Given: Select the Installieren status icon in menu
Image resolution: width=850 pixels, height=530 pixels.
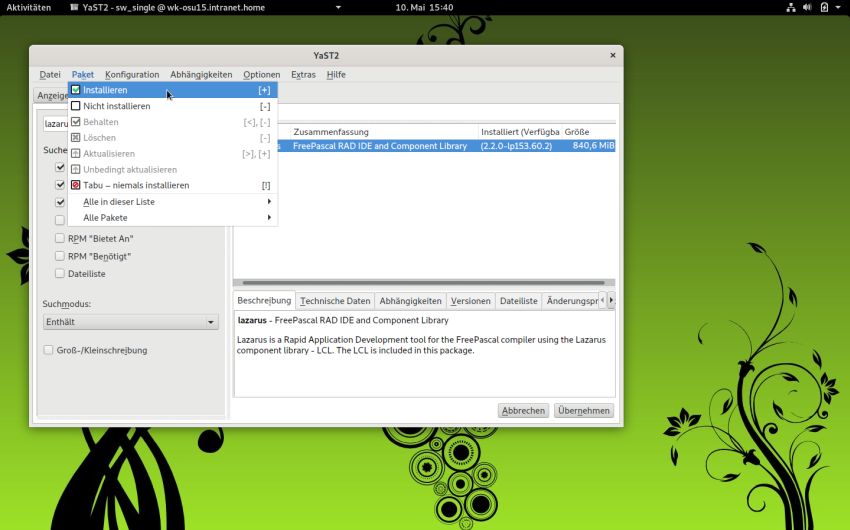Looking at the screenshot, I should [x=76, y=90].
